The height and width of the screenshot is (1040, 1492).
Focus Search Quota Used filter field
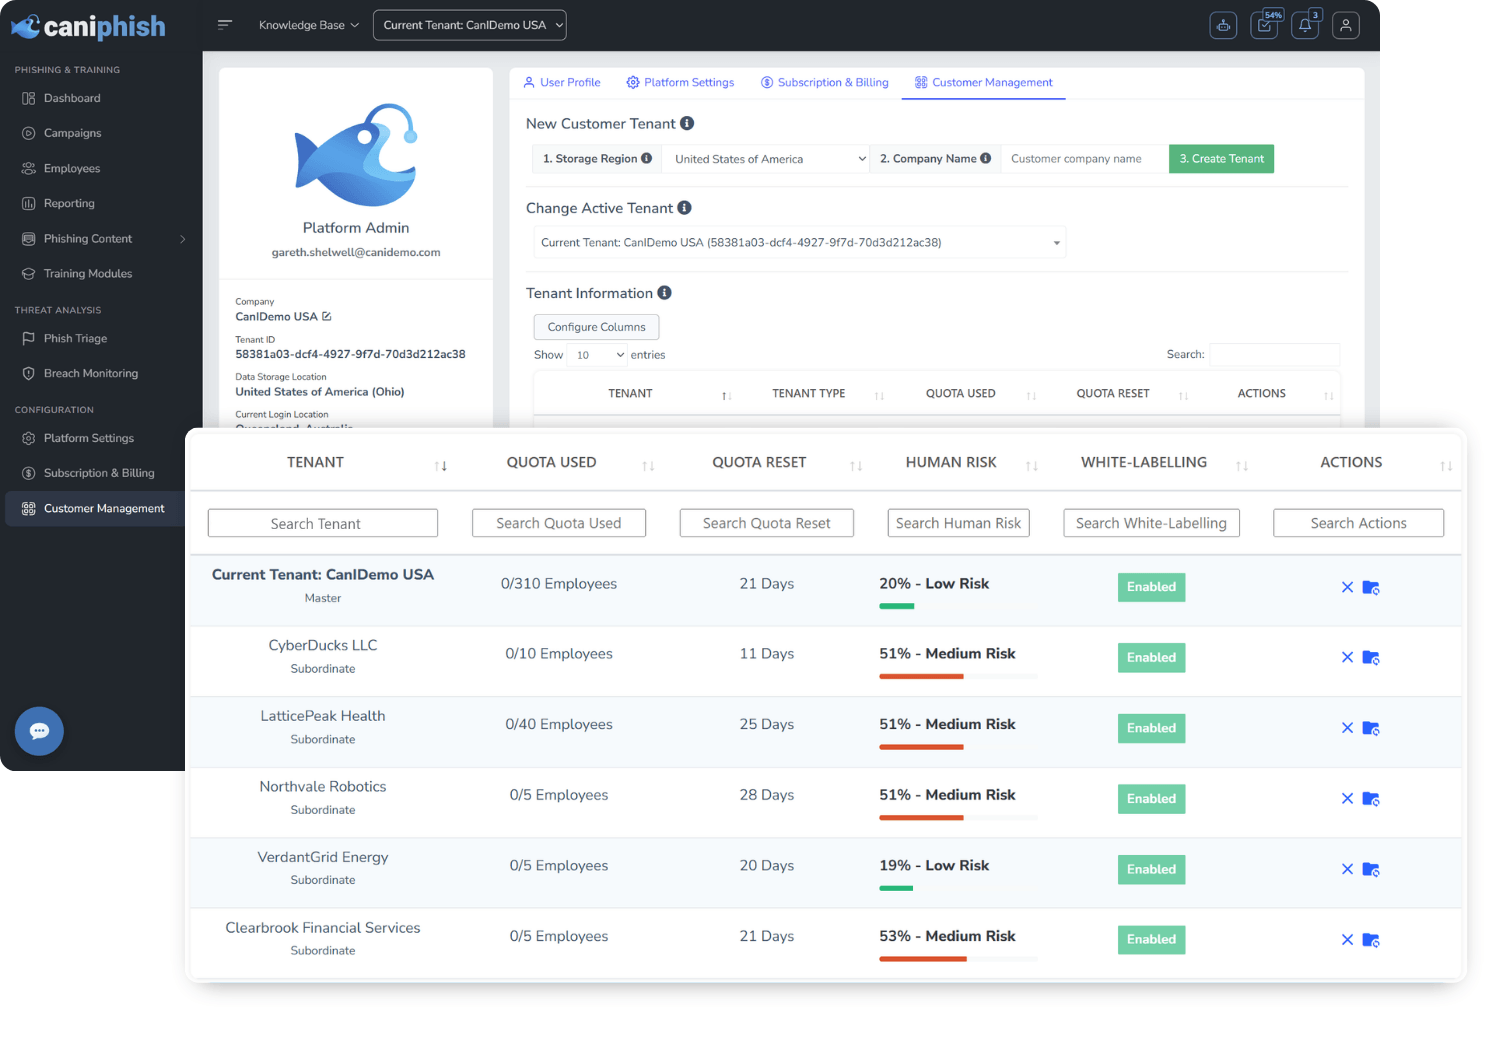559,523
